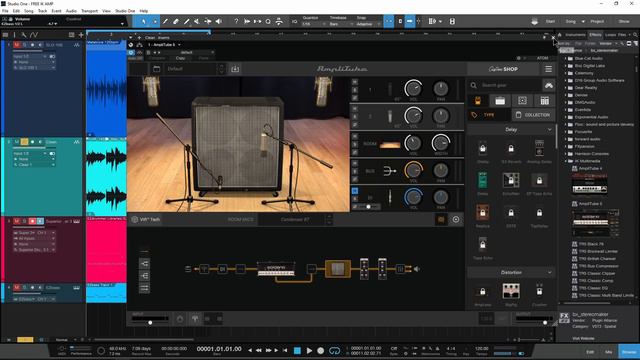Click the question mark help icon
This screenshot has height=360, width=640.
[236, 21]
